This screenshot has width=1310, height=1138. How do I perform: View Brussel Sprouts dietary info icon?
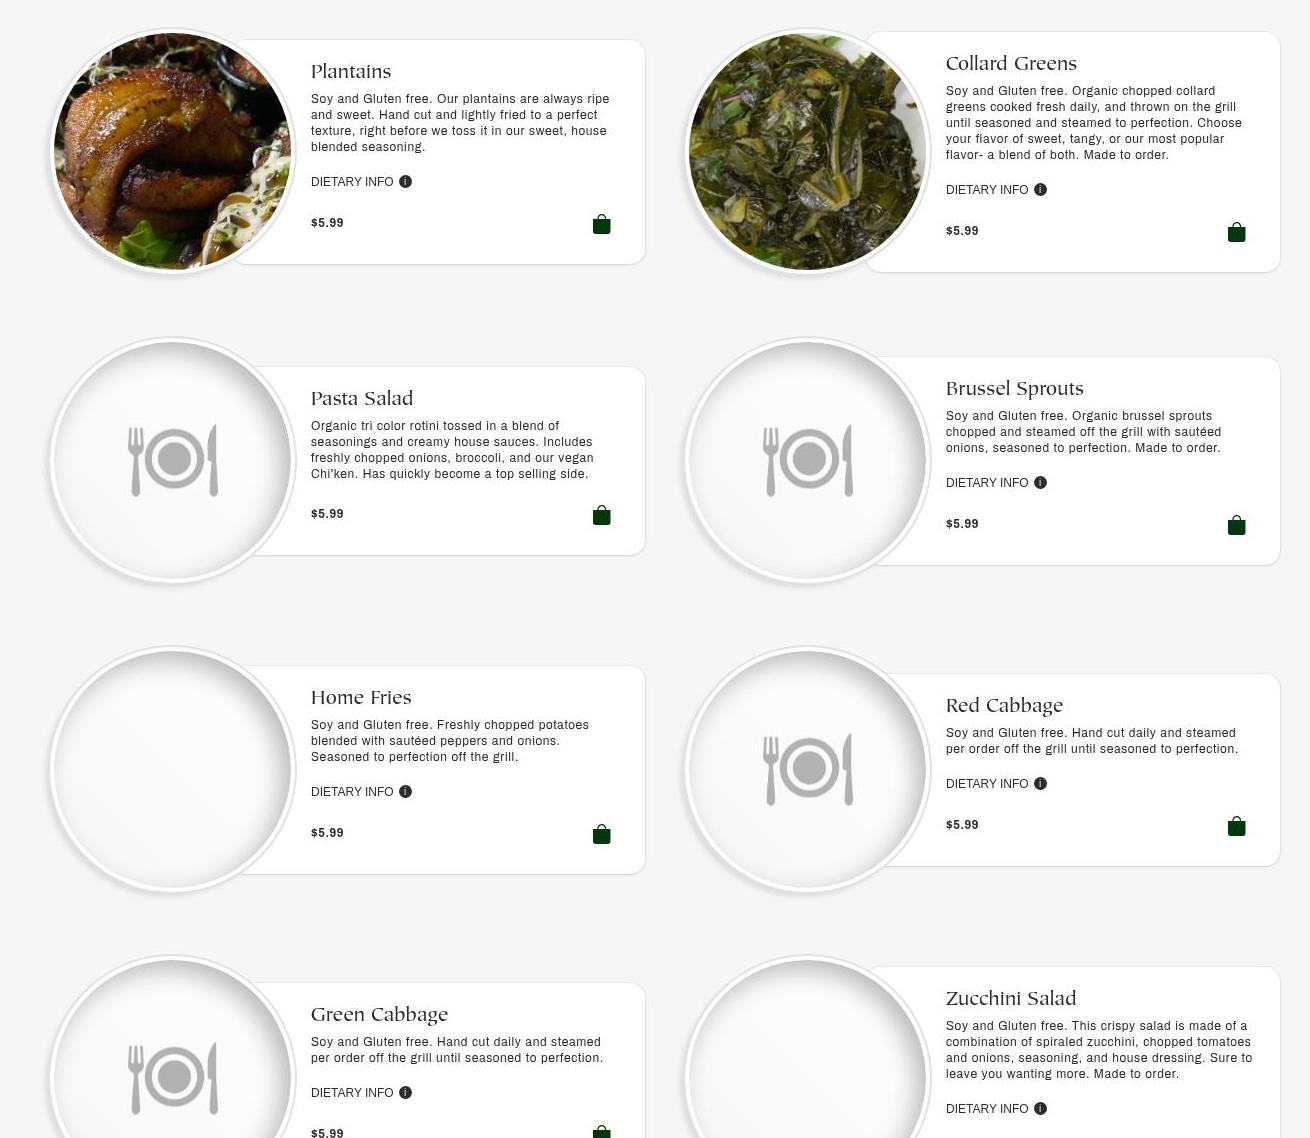(1040, 483)
